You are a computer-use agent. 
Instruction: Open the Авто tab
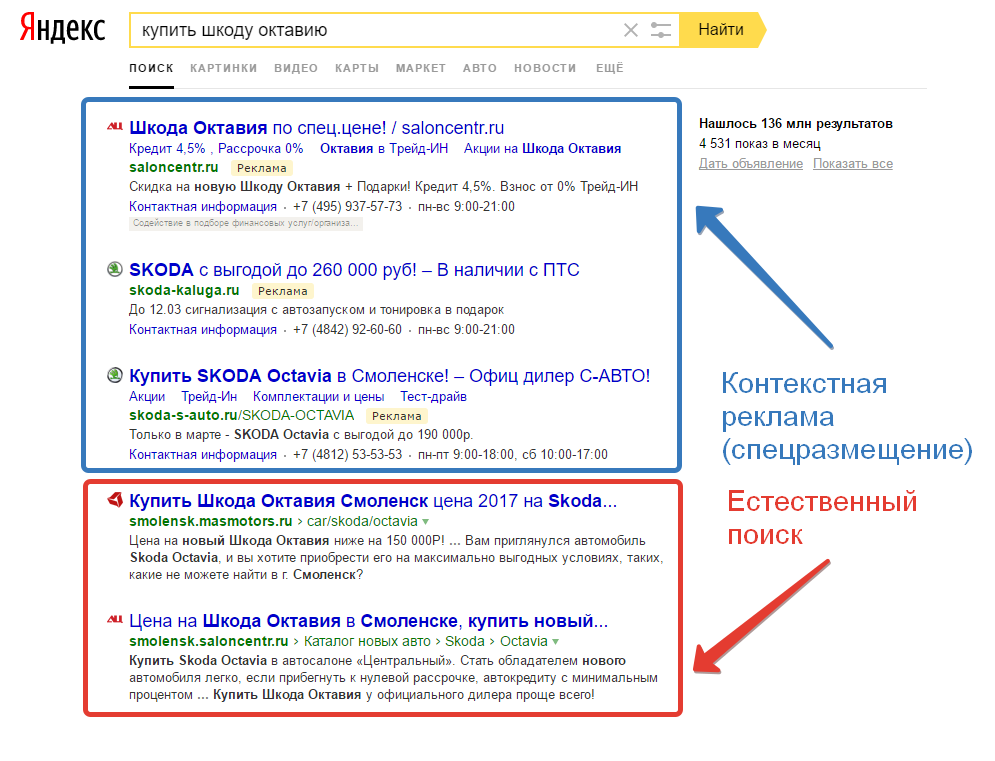[480, 68]
